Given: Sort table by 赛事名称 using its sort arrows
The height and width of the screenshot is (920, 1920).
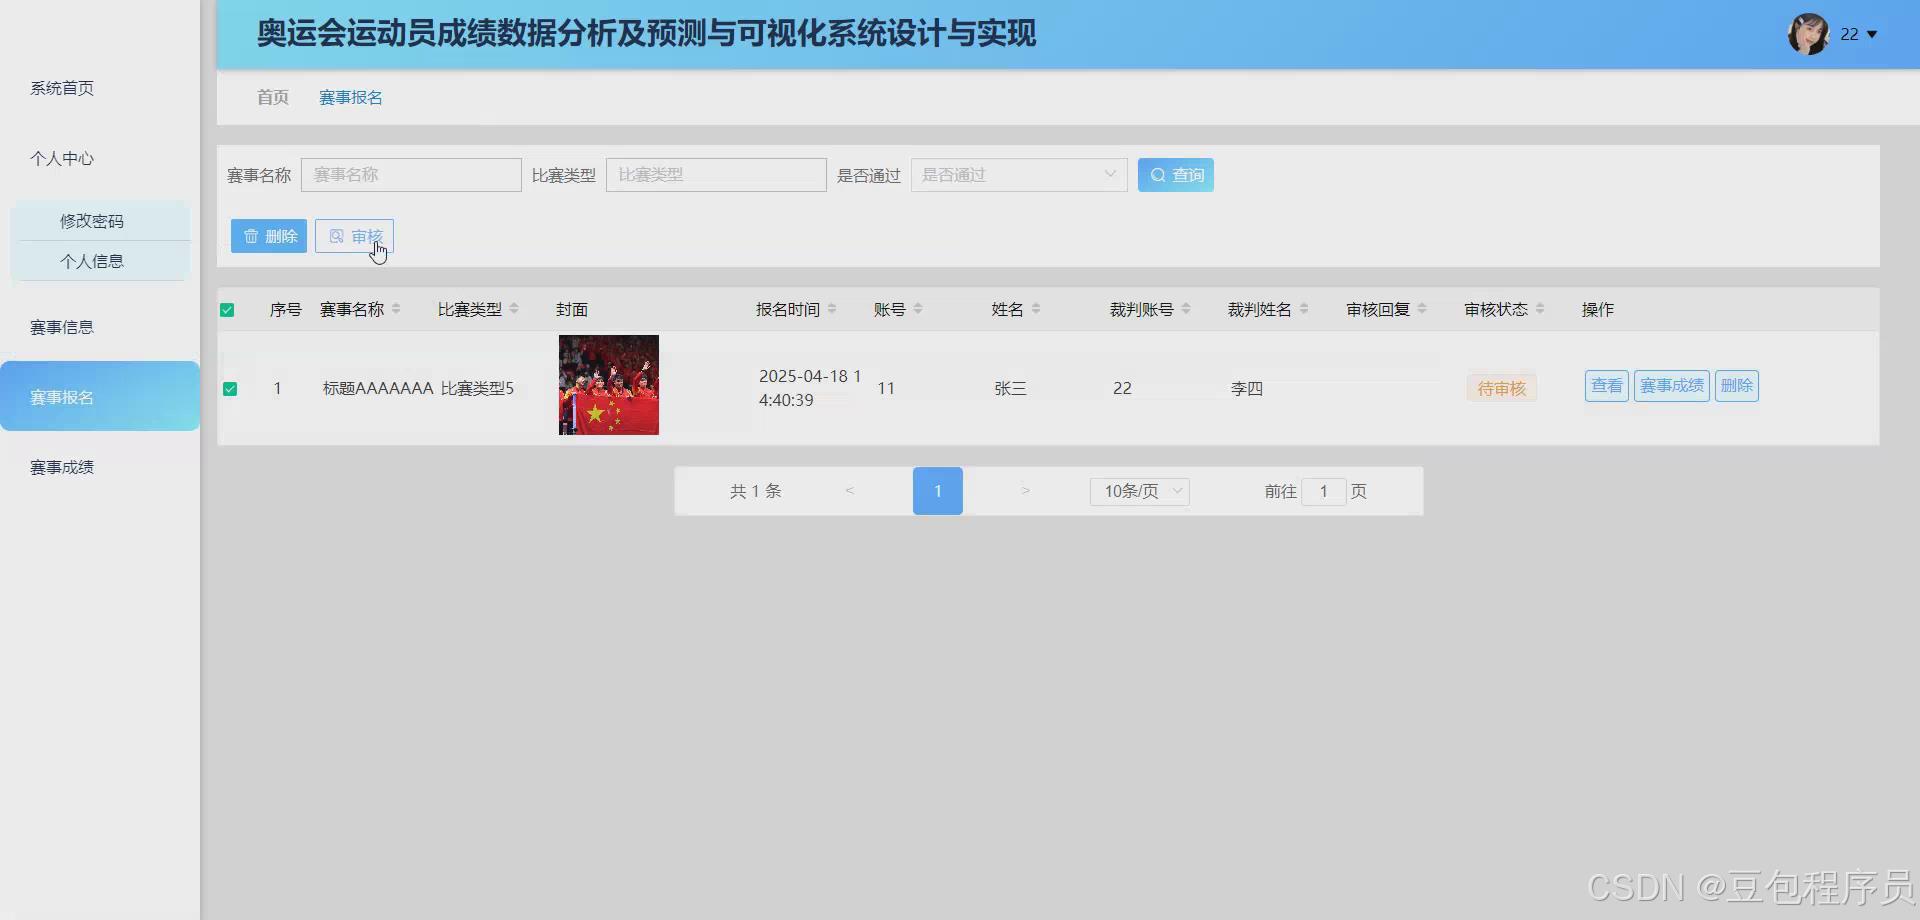Looking at the screenshot, I should point(397,309).
